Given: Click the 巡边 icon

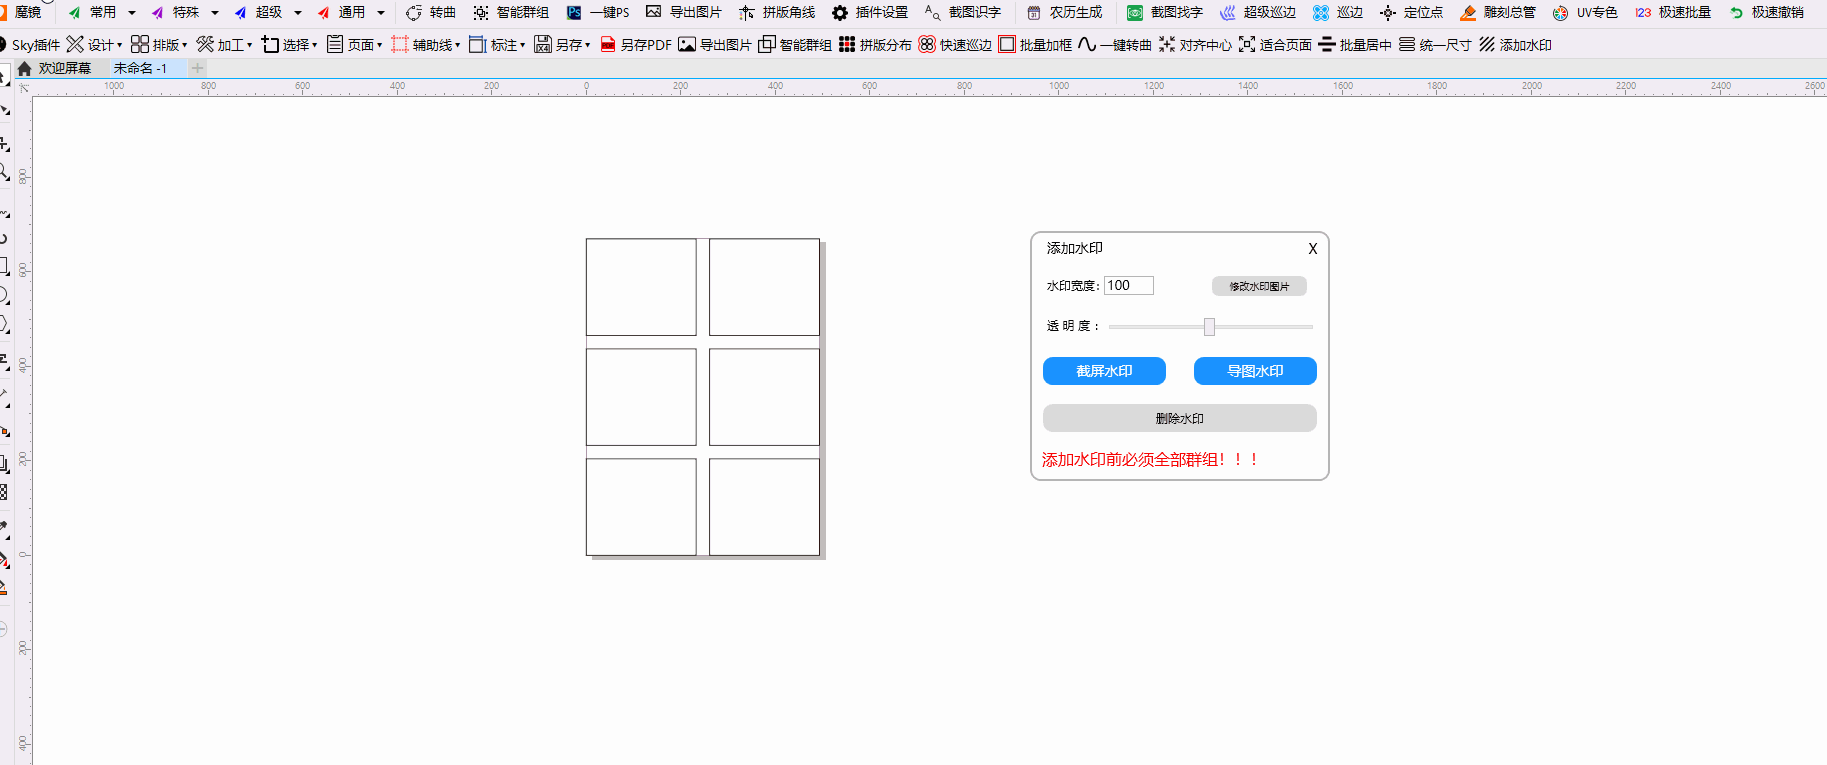Looking at the screenshot, I should coord(1321,13).
